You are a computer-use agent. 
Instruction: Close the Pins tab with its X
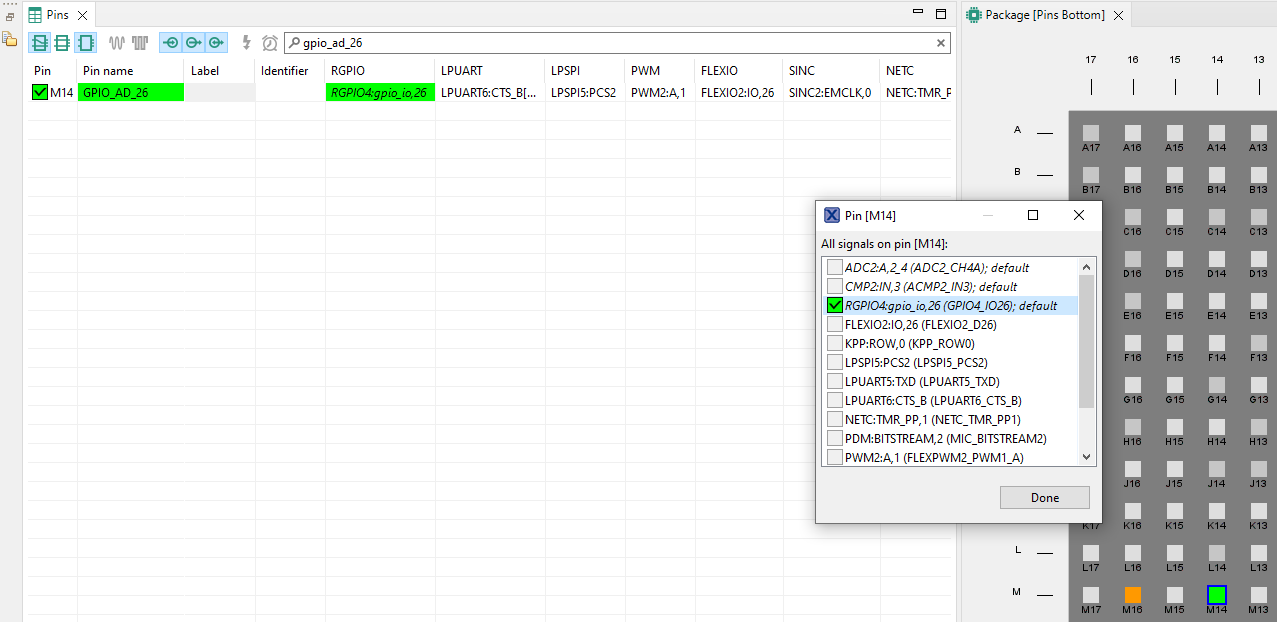click(83, 15)
